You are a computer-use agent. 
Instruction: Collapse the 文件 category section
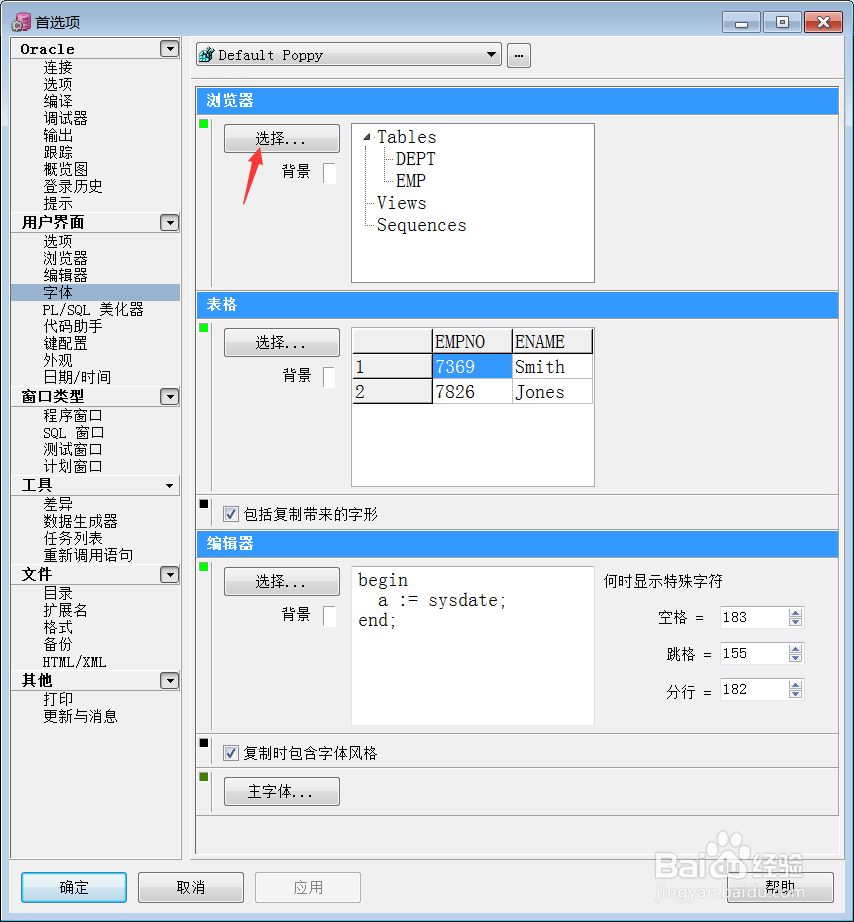click(x=169, y=575)
